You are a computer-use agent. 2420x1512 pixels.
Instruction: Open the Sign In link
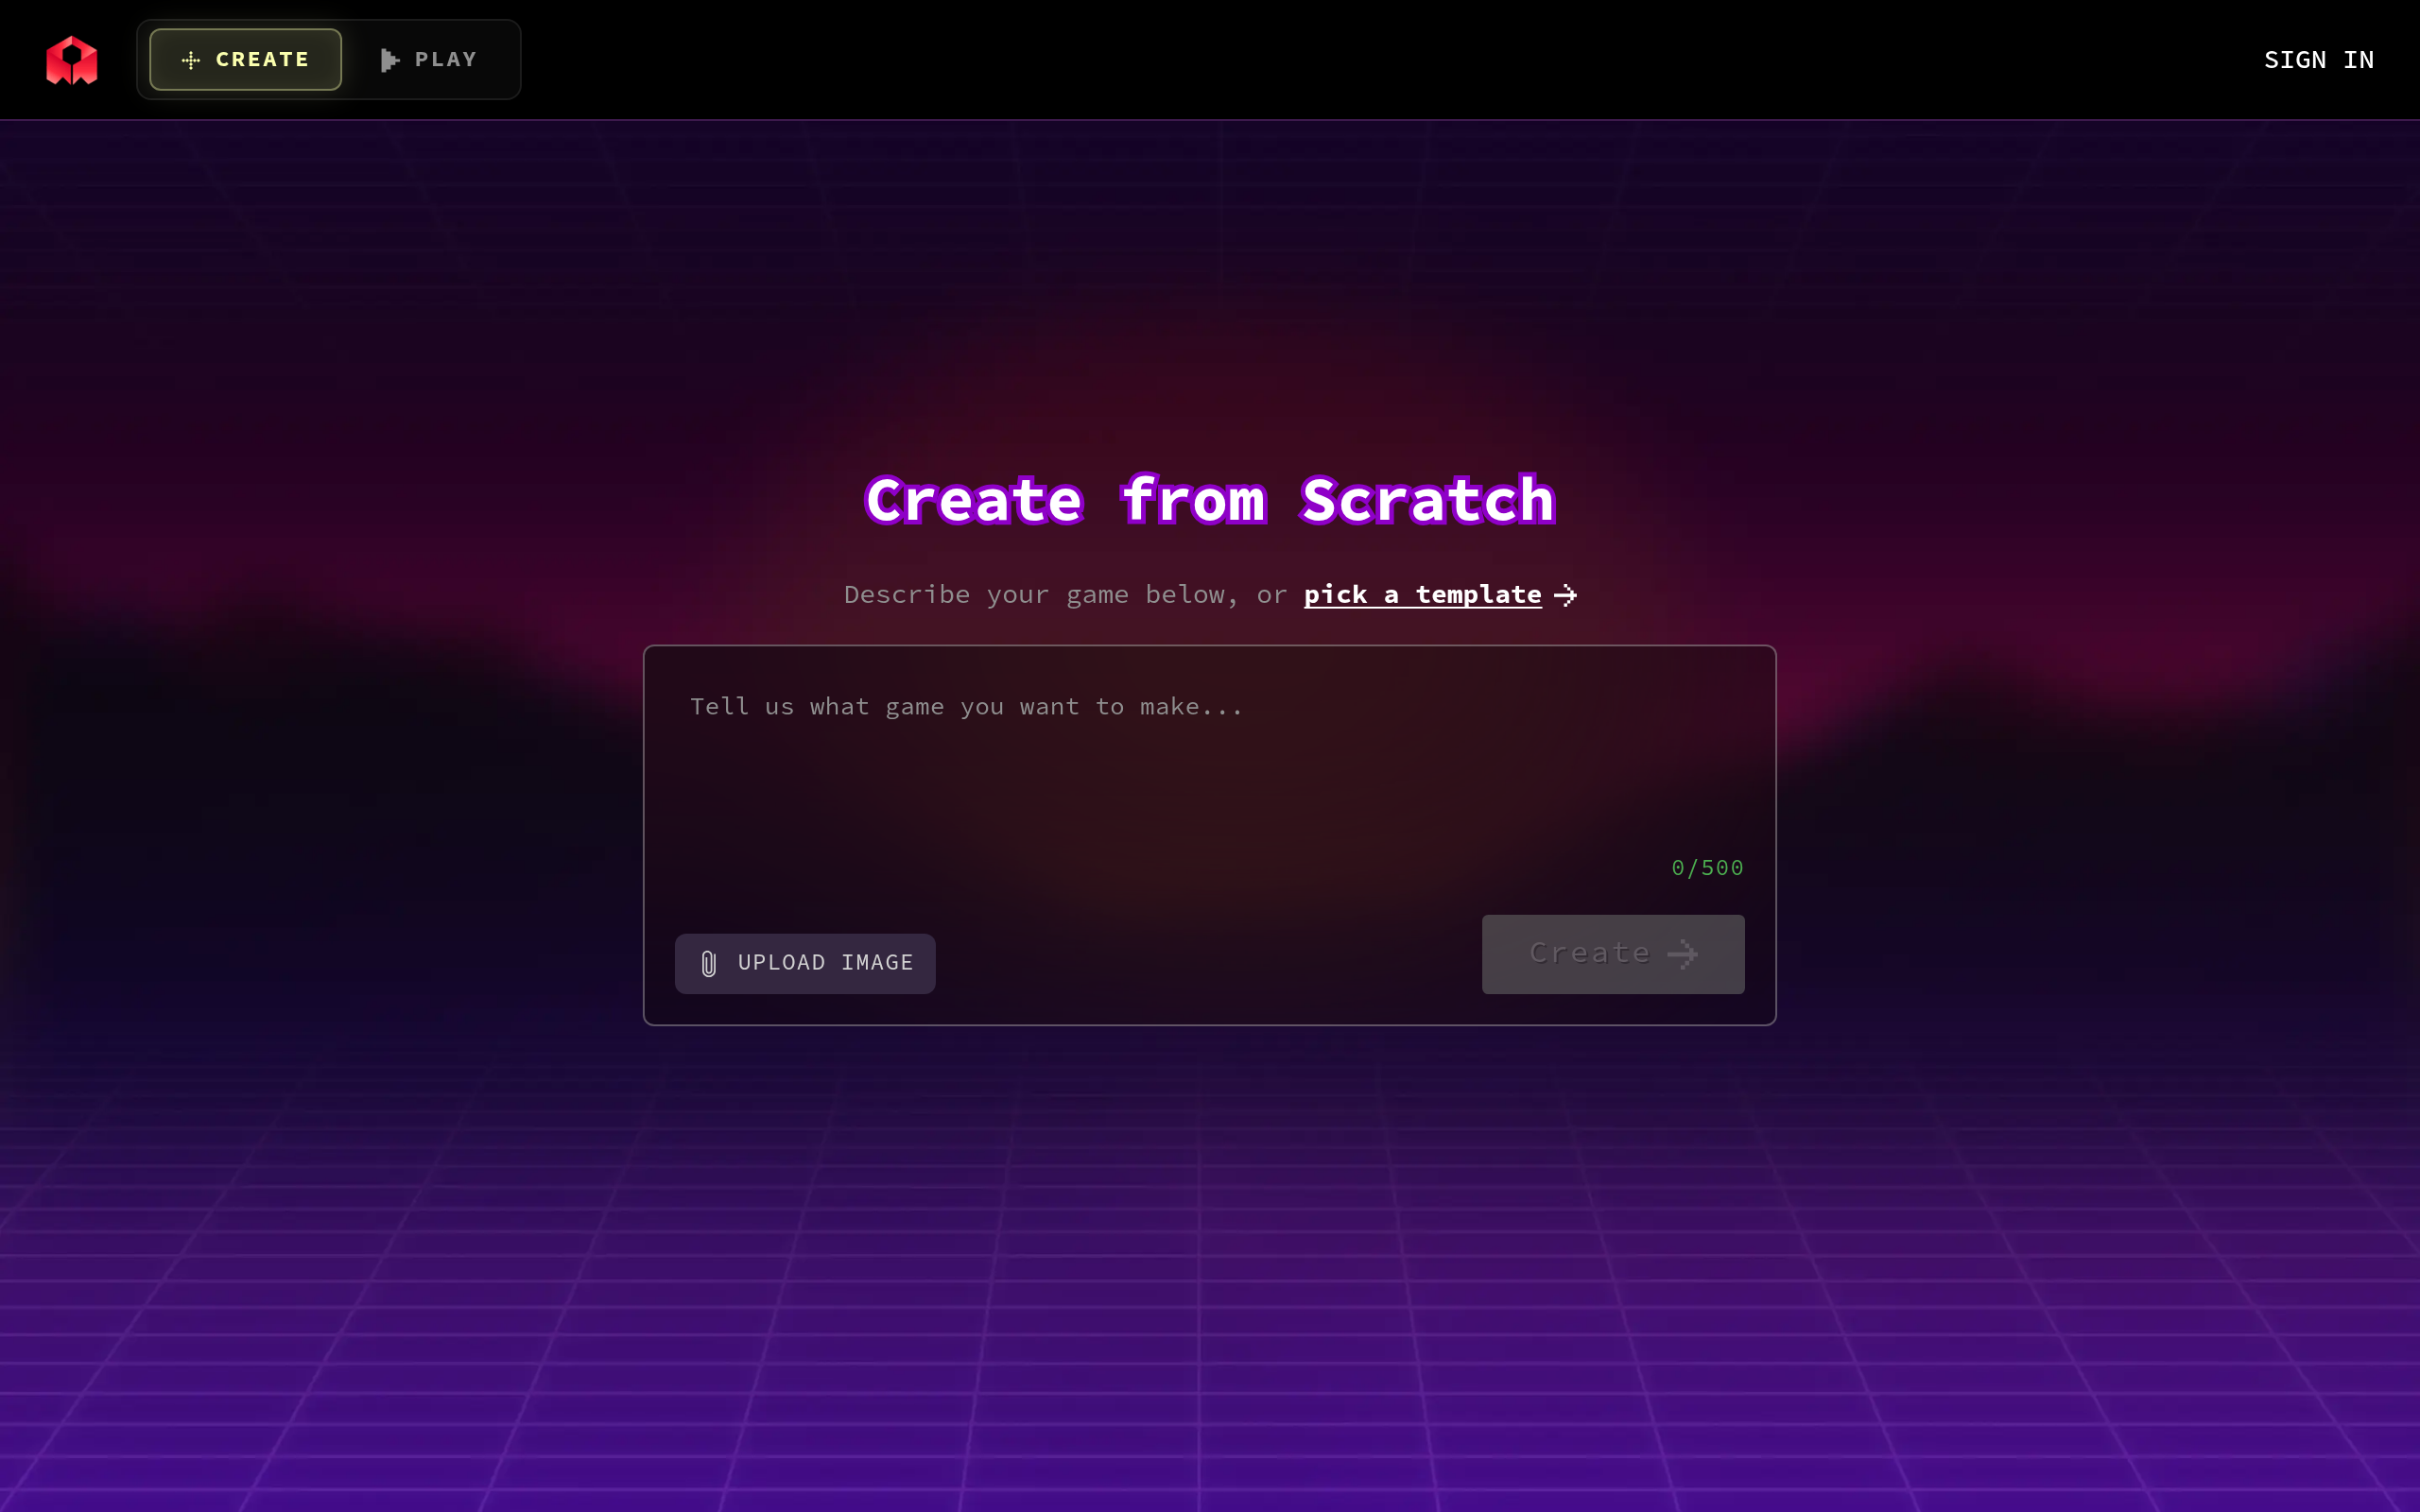coord(2318,60)
